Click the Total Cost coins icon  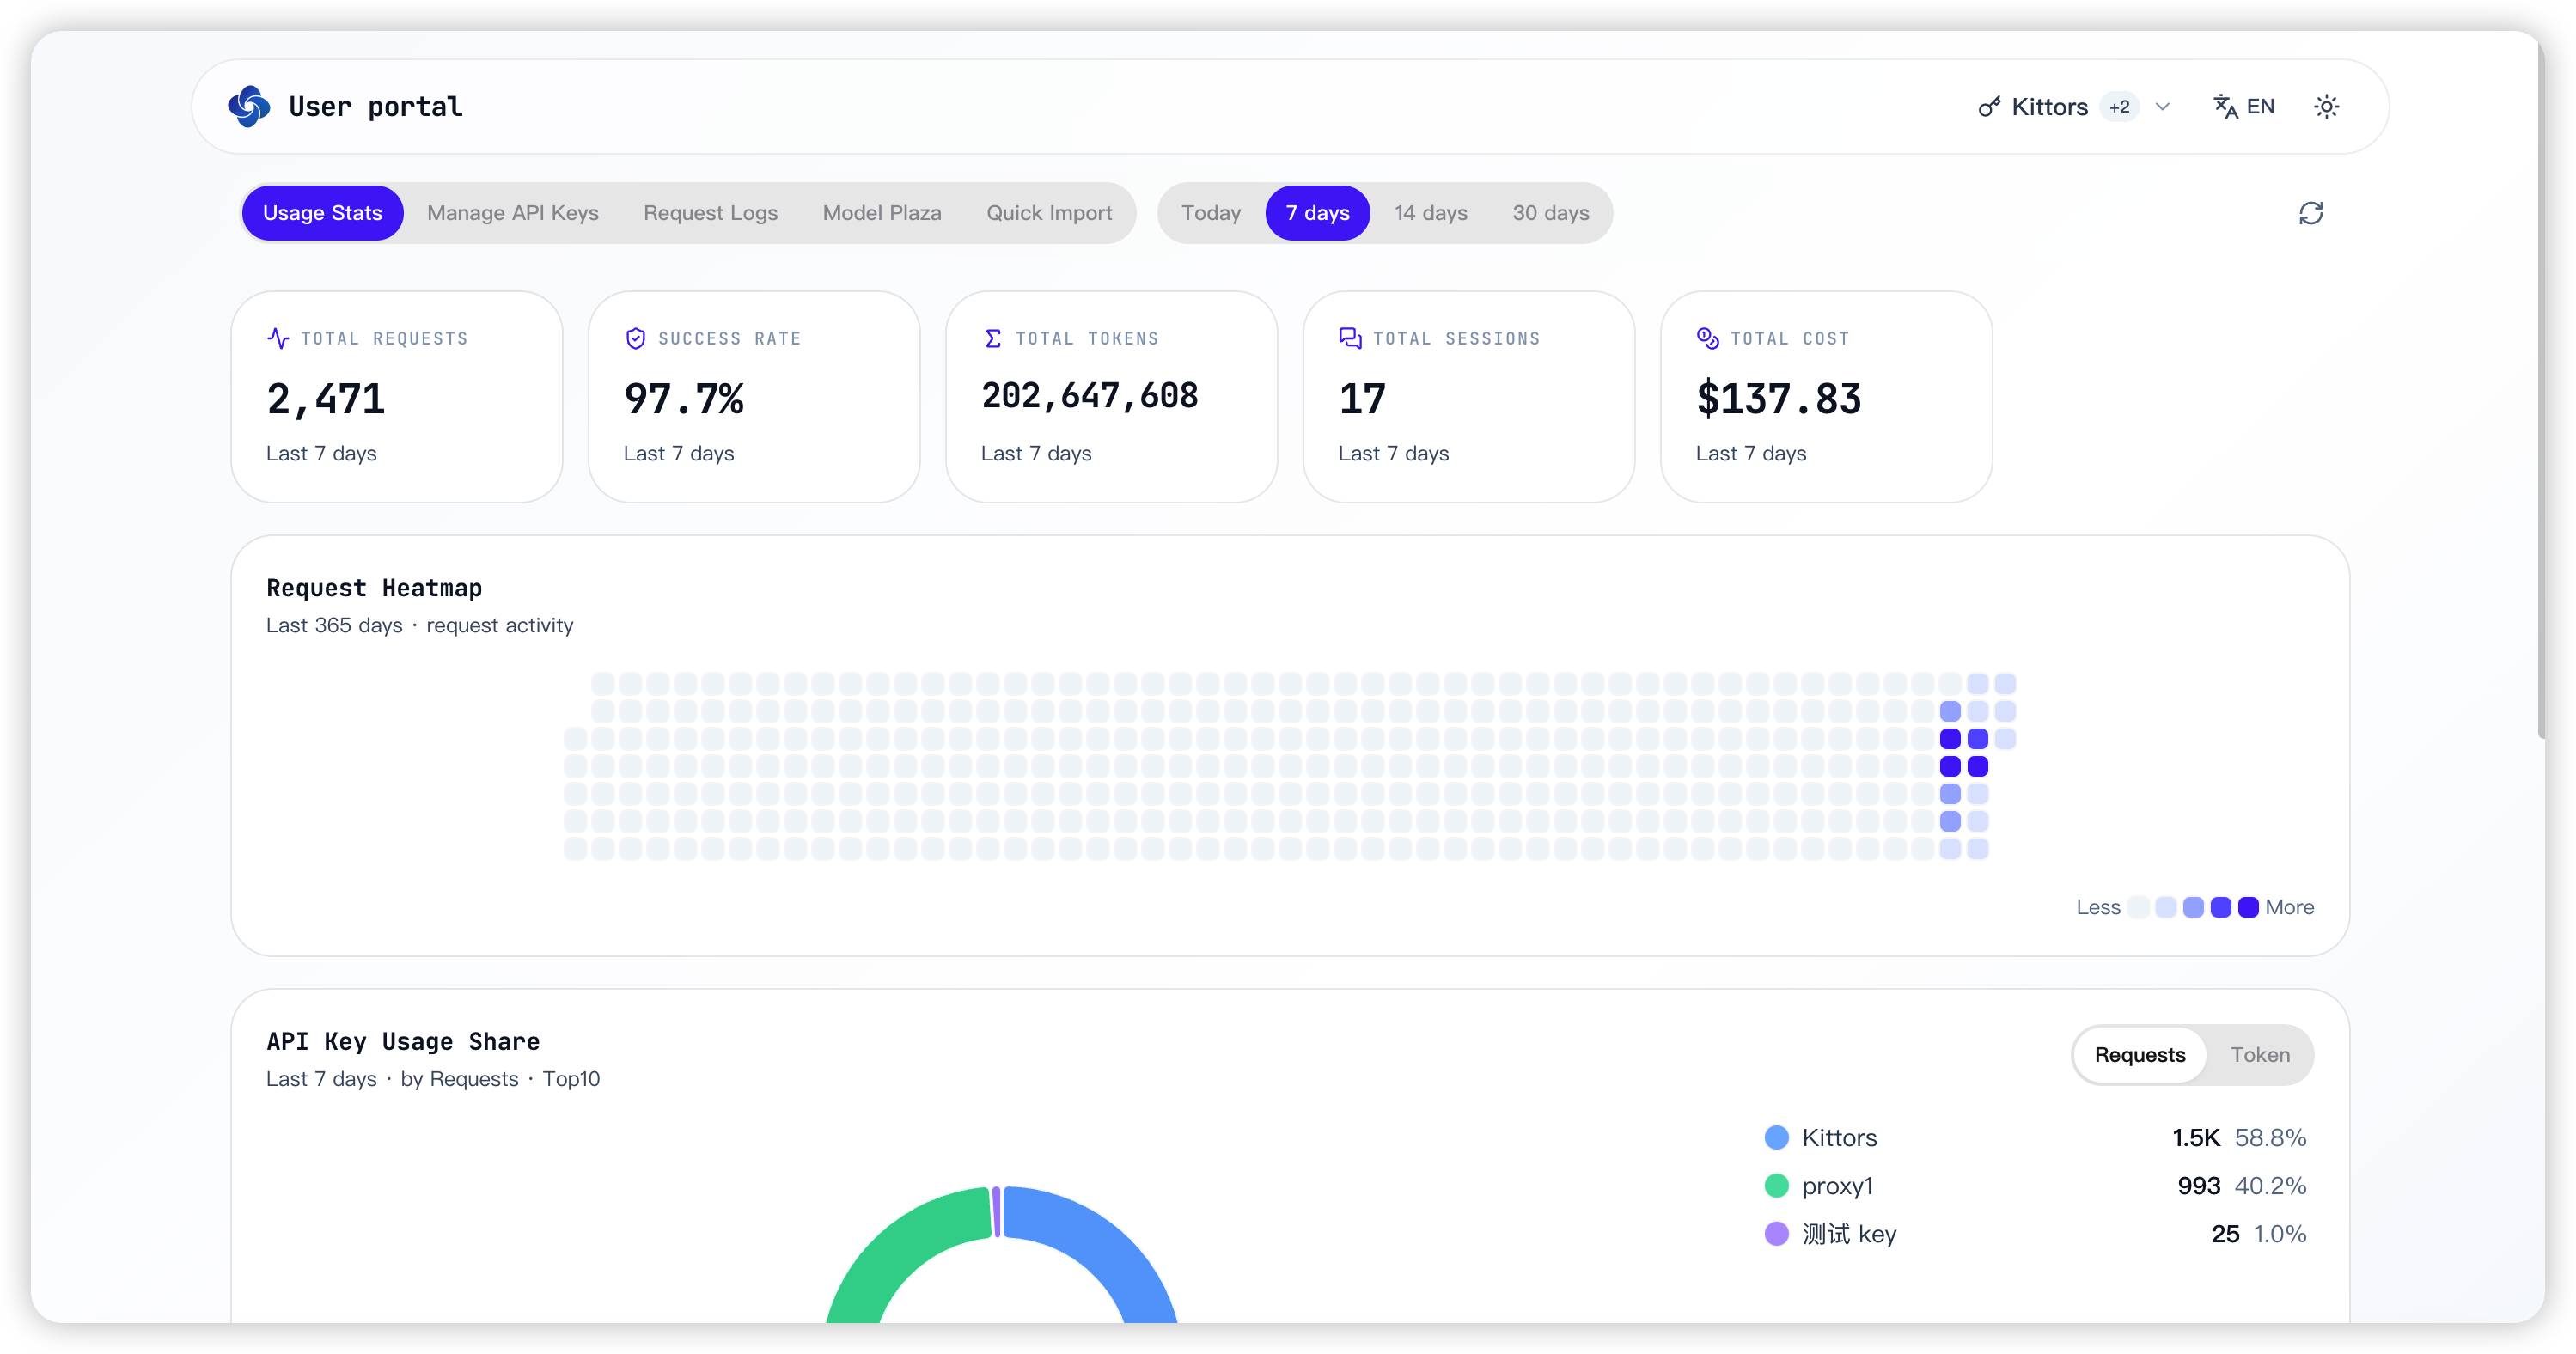tap(1707, 338)
